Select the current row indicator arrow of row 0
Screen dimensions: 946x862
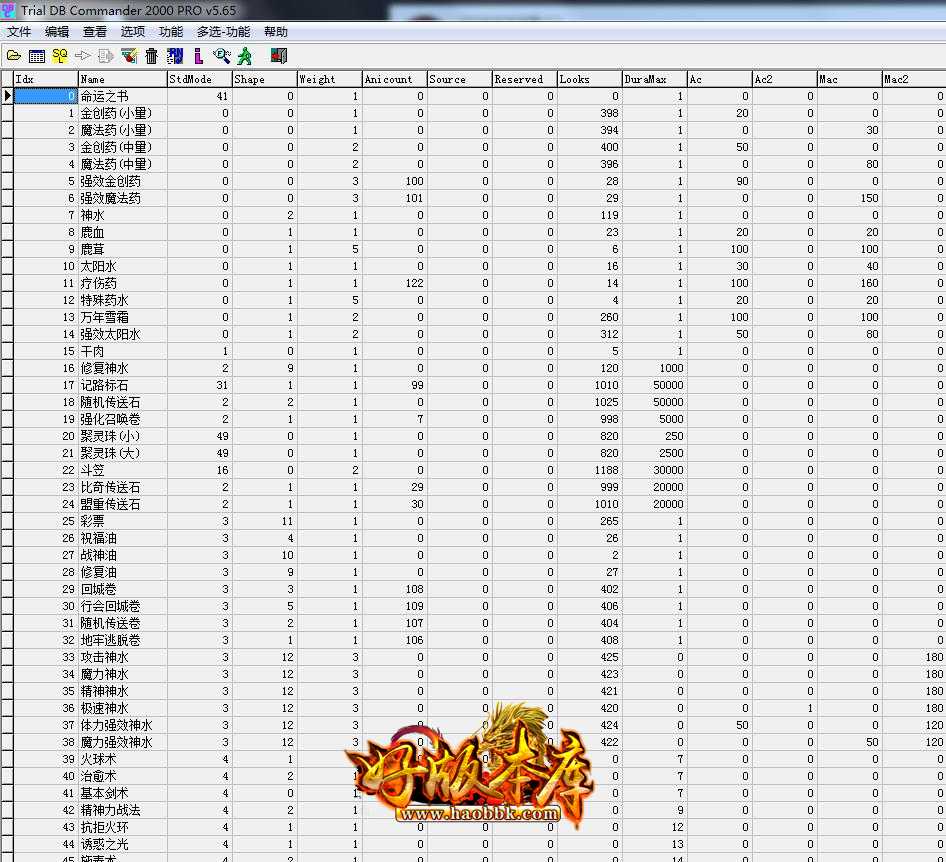[7, 96]
